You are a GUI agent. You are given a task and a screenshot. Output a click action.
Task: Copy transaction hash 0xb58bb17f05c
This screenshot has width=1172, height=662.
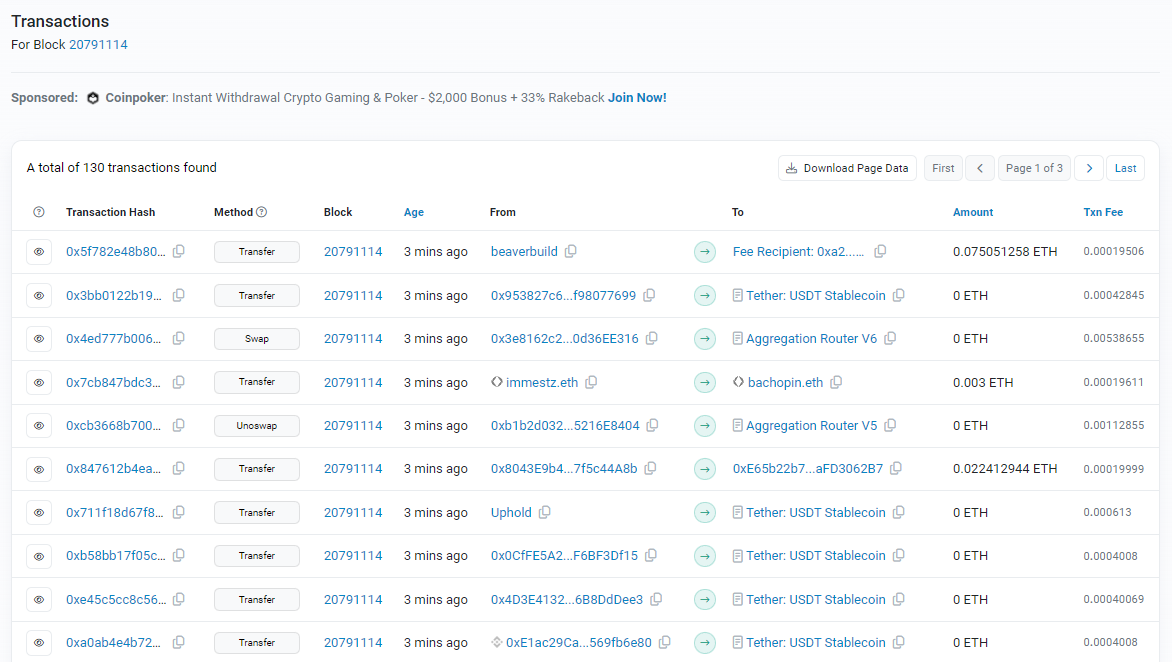click(x=179, y=555)
